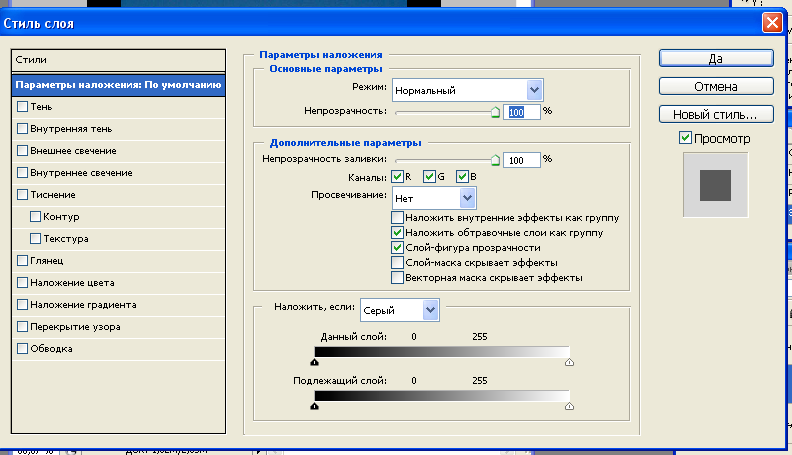This screenshot has height=455, width=792.
Task: Click the Да confirm button
Action: (716, 59)
